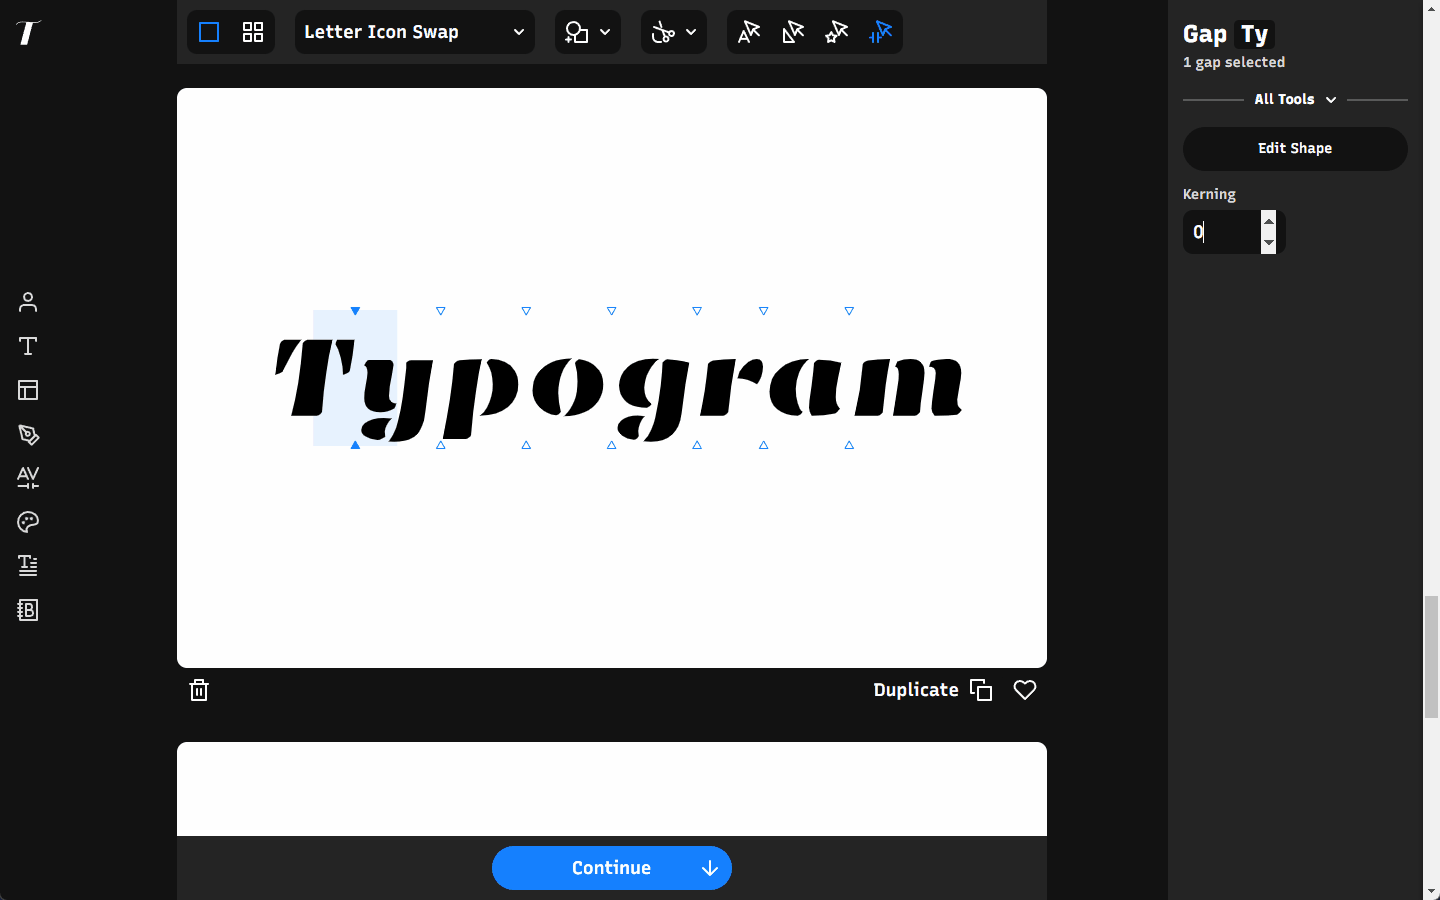Favorite the design with the heart icon

click(1025, 690)
